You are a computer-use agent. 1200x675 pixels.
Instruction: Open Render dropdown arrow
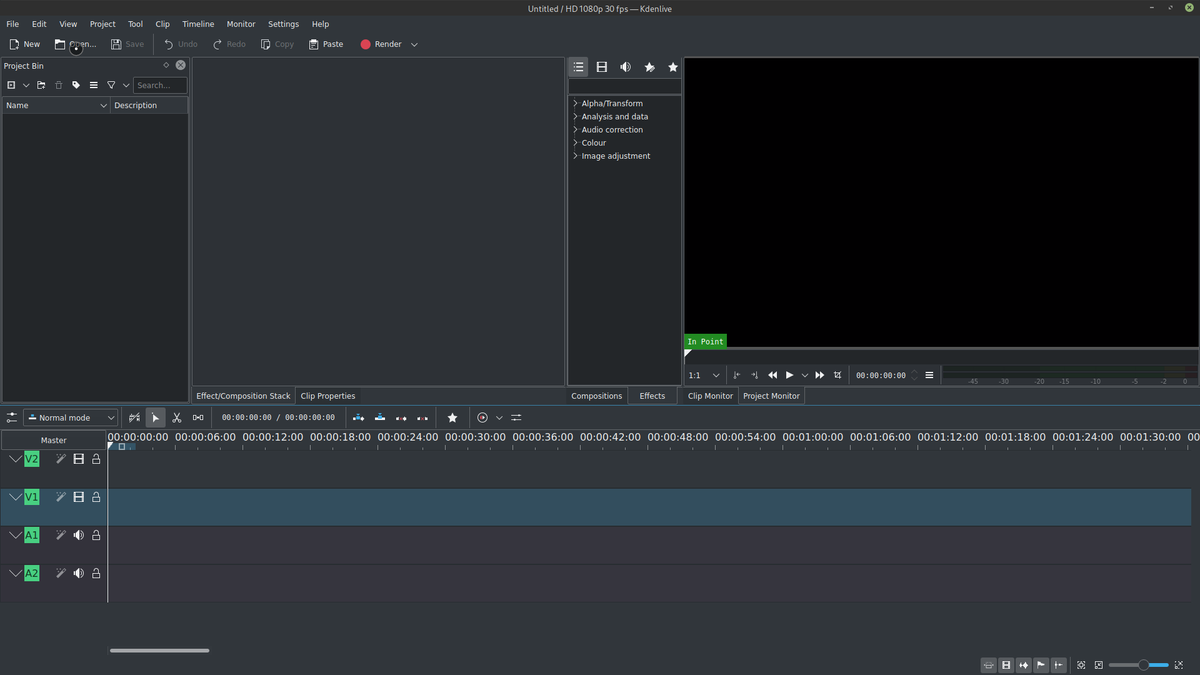(x=414, y=44)
